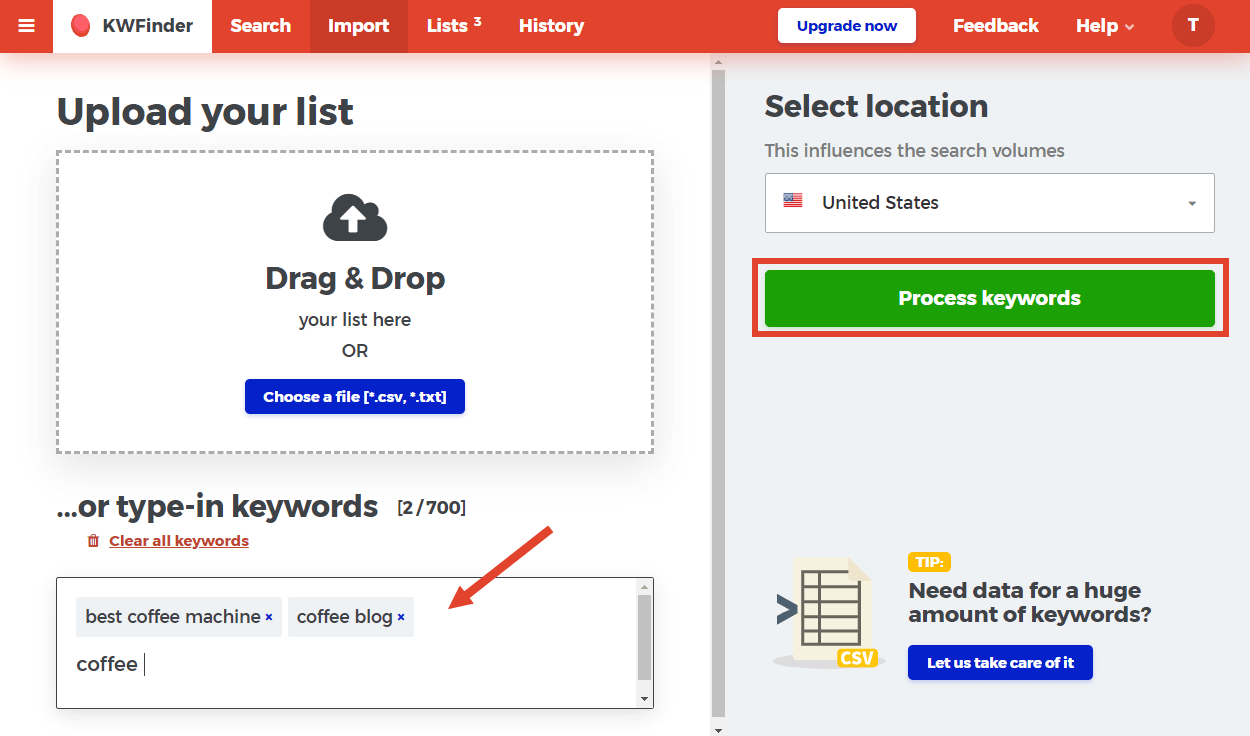Open the Help dropdown menu
Image resolution: width=1250 pixels, height=736 pixels.
1104,26
